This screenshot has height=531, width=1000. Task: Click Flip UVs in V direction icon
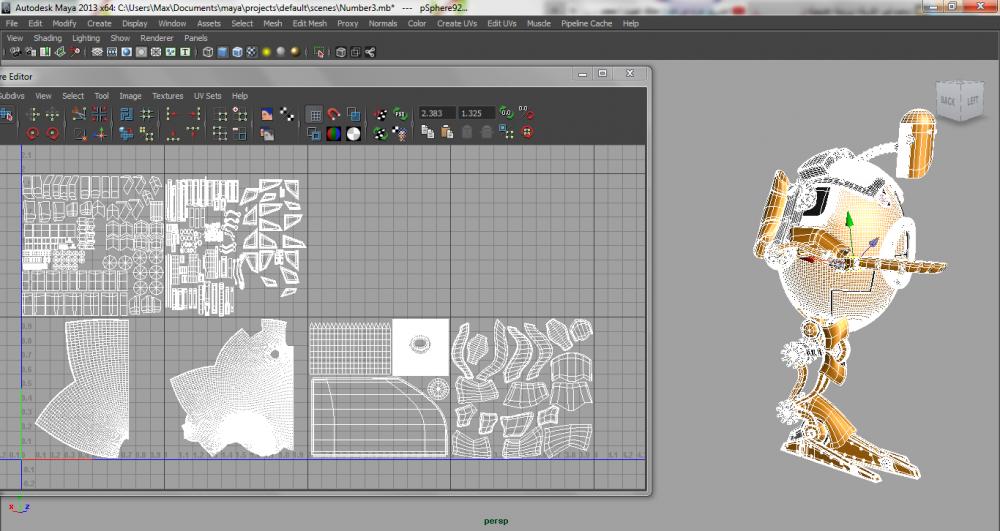(x=52, y=114)
